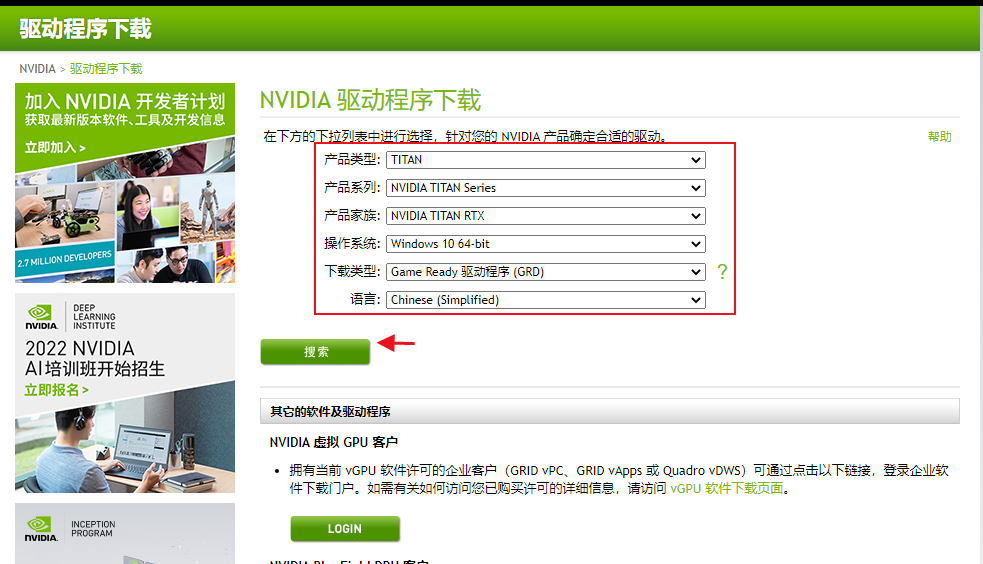Open the vGPU 软件下载页面 link
This screenshot has height=564, width=983.
pyautogui.click(x=727, y=488)
